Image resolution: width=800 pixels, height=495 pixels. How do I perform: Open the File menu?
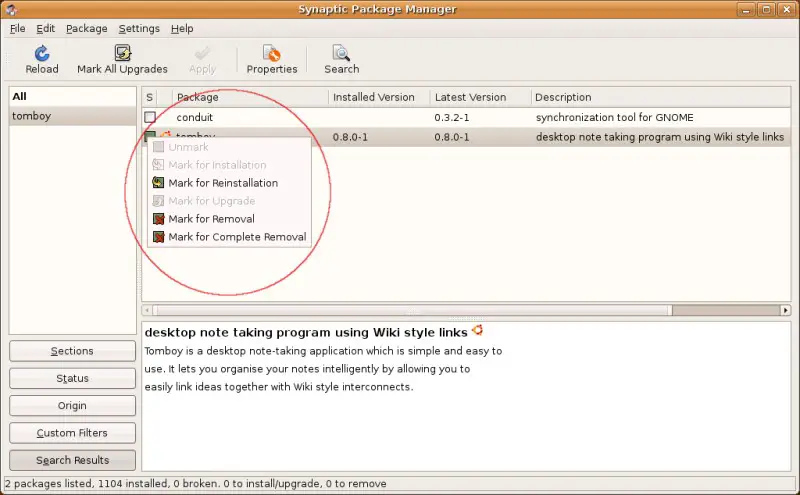[x=17, y=29]
